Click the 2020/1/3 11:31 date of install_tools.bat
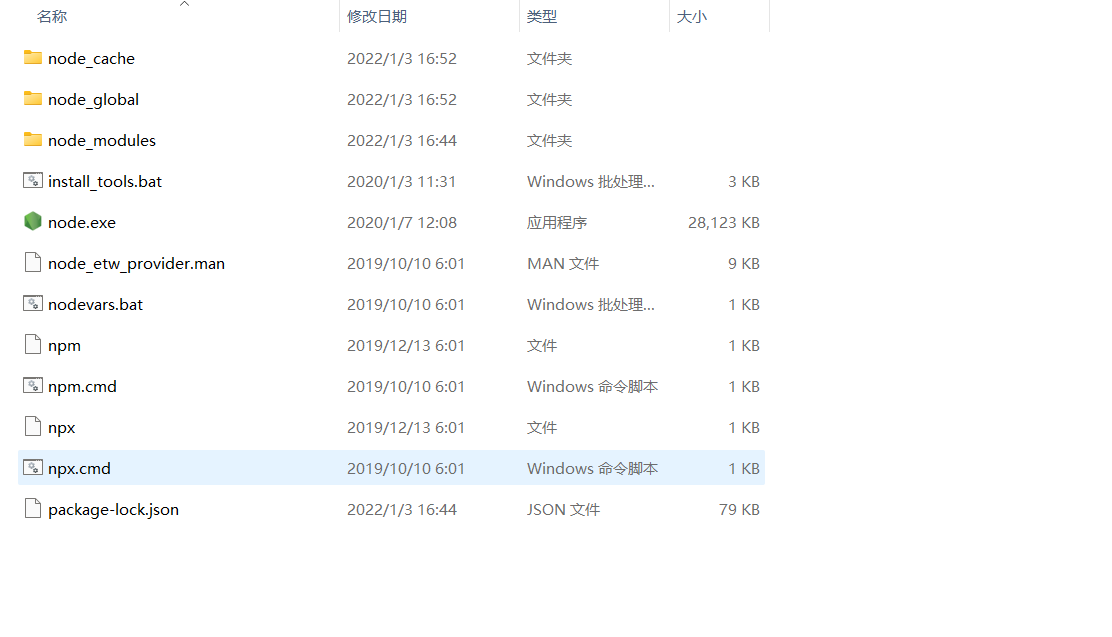The width and height of the screenshot is (1112, 637). click(x=401, y=182)
